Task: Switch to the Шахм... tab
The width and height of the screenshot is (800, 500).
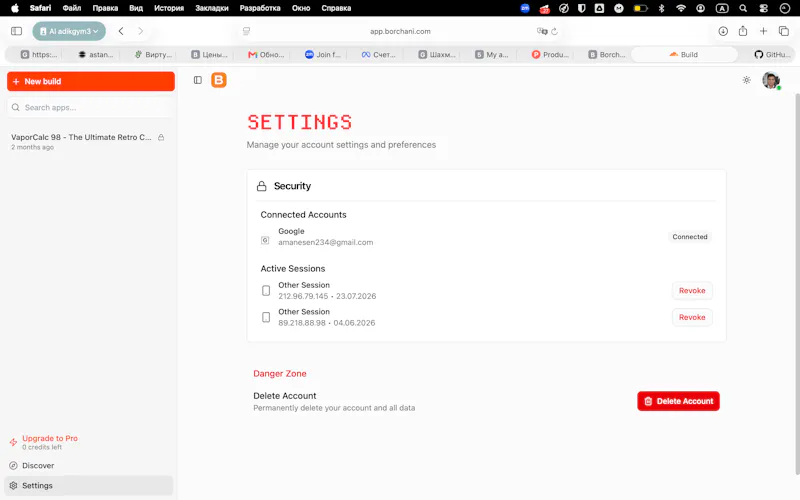Action: pyautogui.click(x=437, y=55)
